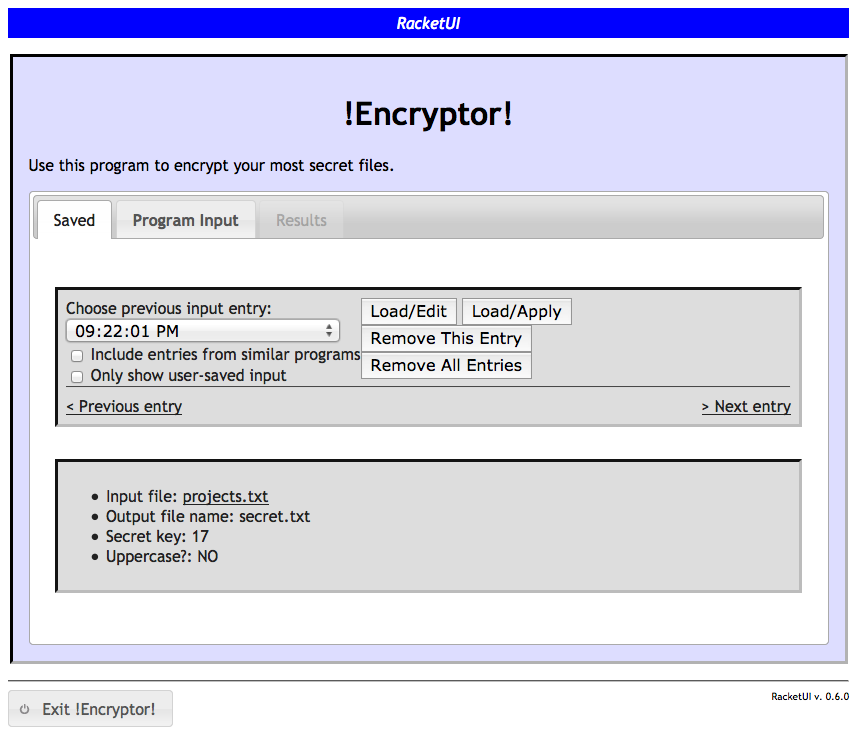Viewport: 857px width, 755px height.
Task: Click Remove This Entry
Action: point(446,338)
